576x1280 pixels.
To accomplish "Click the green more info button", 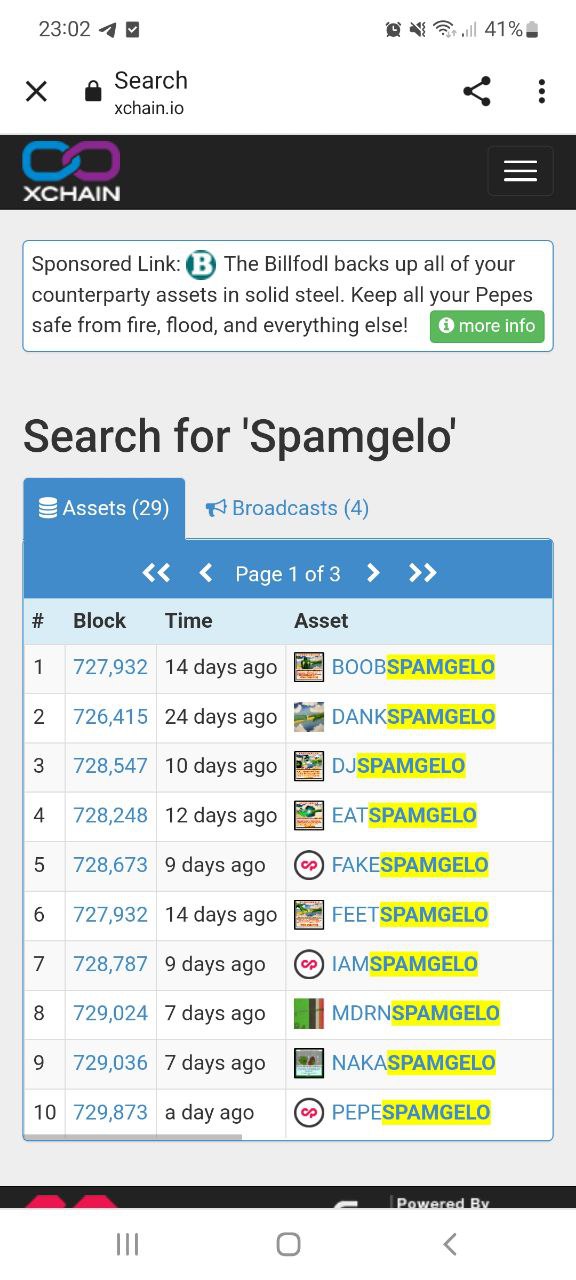I will 487,326.
